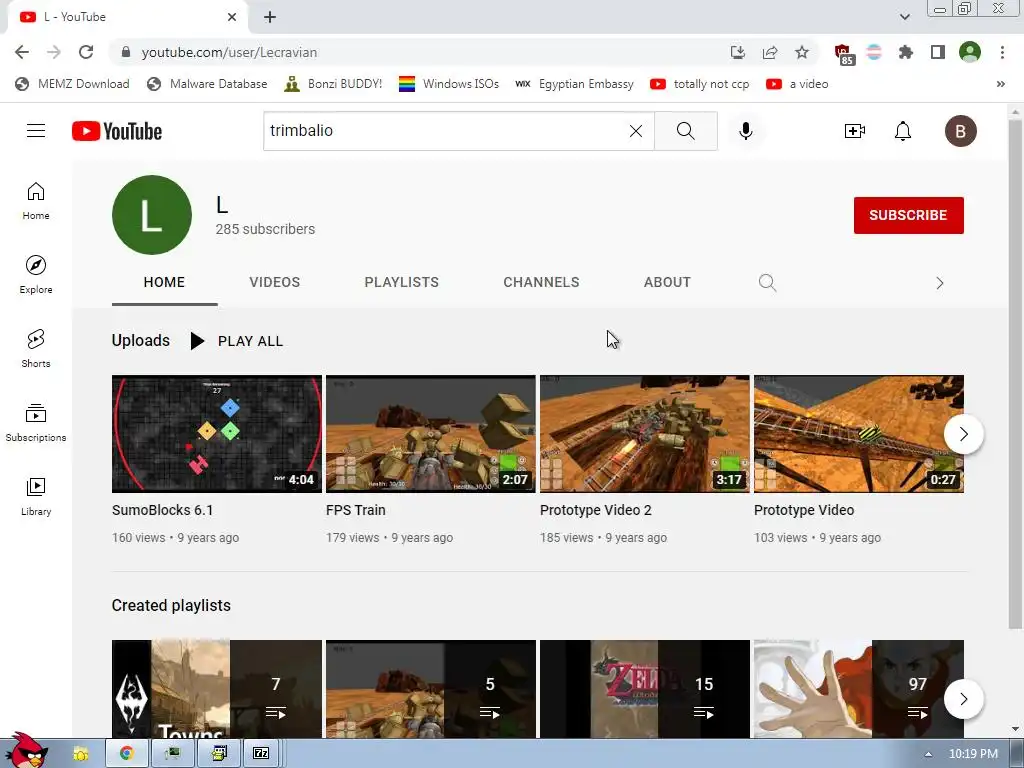The image size is (1024, 768).
Task: Expand hidden bookmarks with double chevron
Action: [x=1000, y=84]
